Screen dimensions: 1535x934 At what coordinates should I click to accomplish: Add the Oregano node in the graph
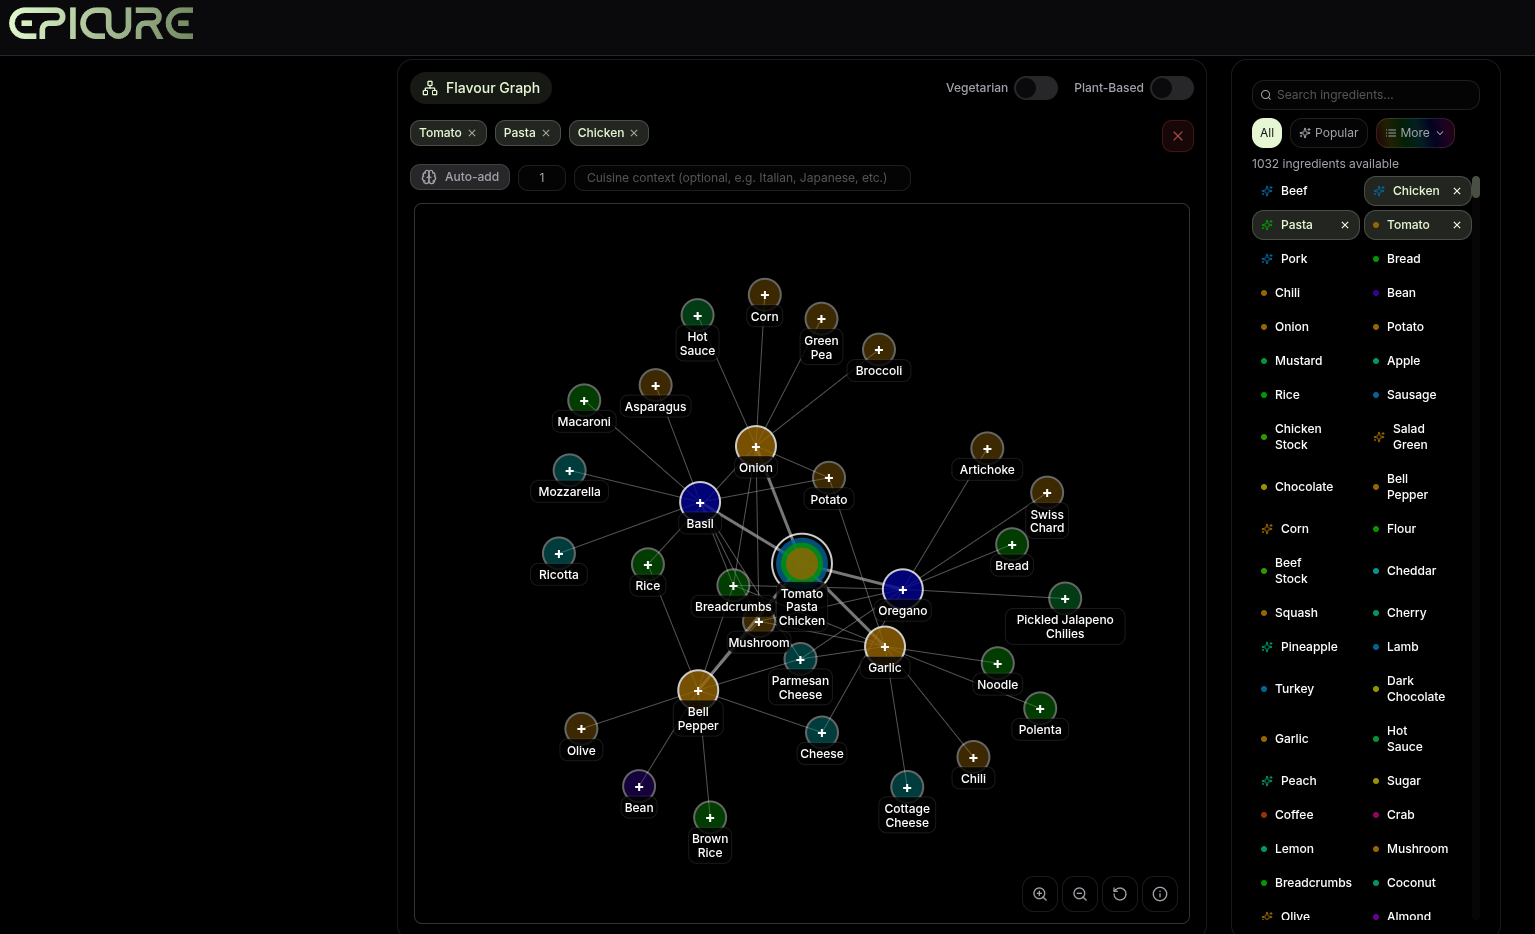tap(903, 589)
